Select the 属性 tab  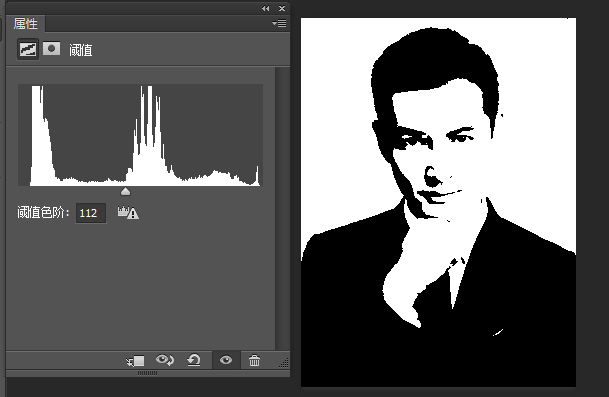[26, 24]
